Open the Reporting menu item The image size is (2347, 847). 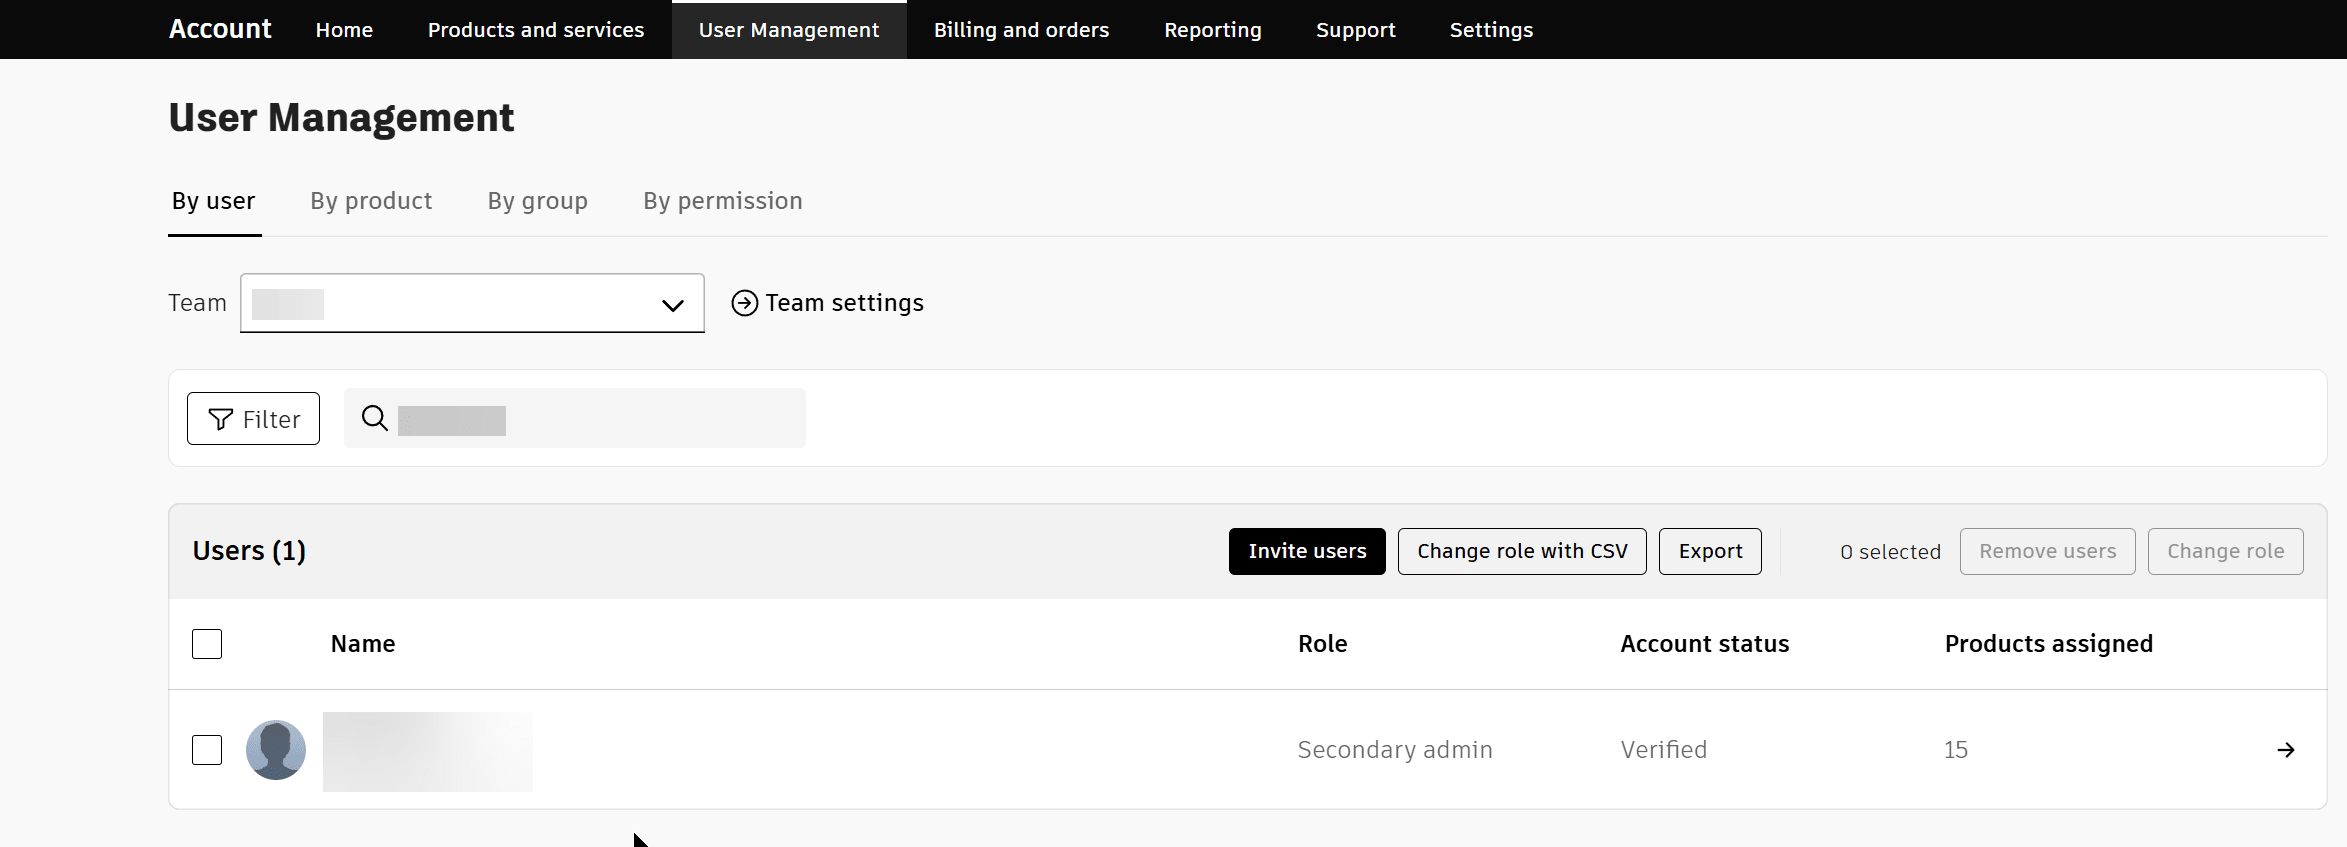pyautogui.click(x=1212, y=30)
